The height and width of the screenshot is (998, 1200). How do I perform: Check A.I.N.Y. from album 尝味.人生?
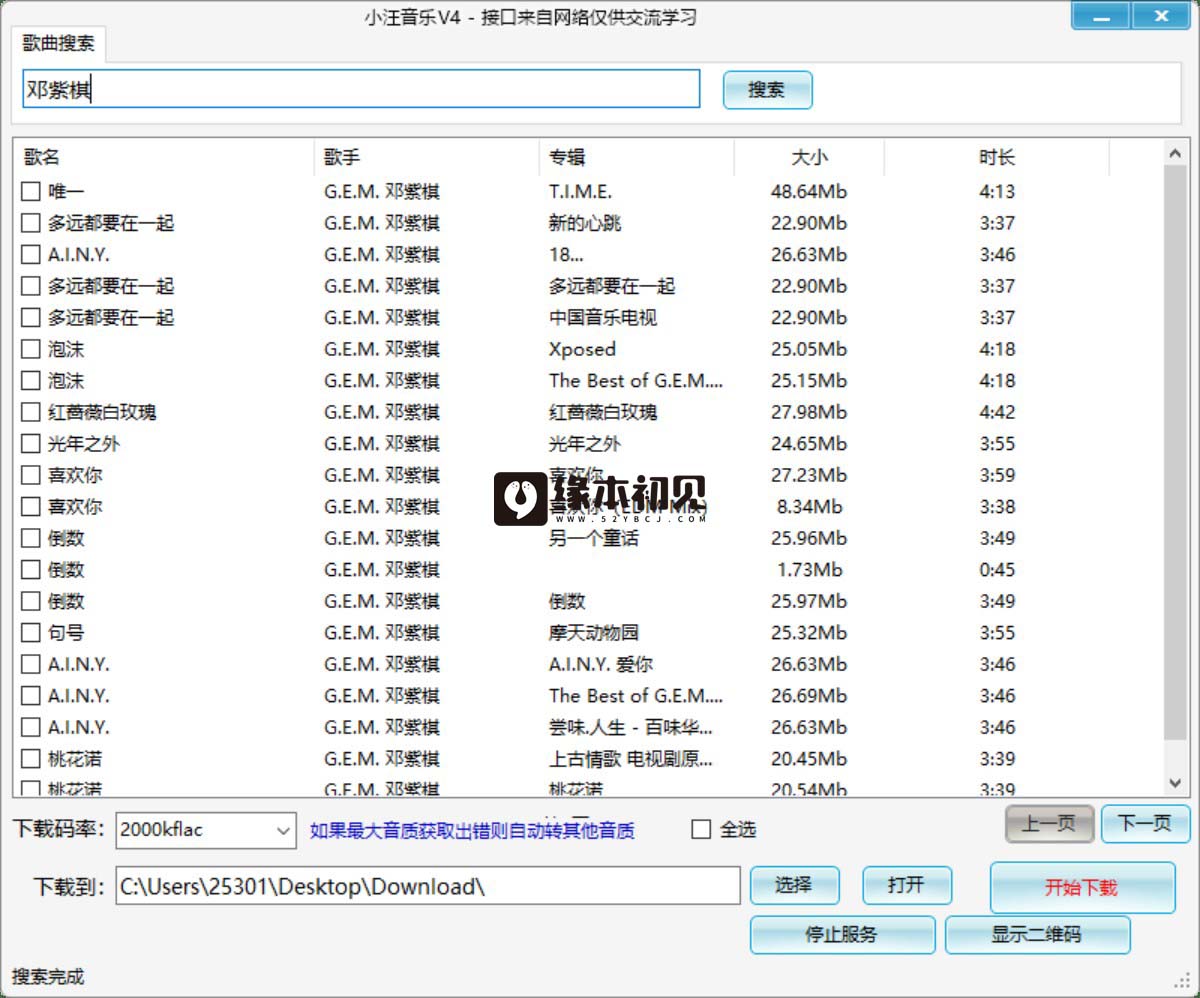coord(31,727)
